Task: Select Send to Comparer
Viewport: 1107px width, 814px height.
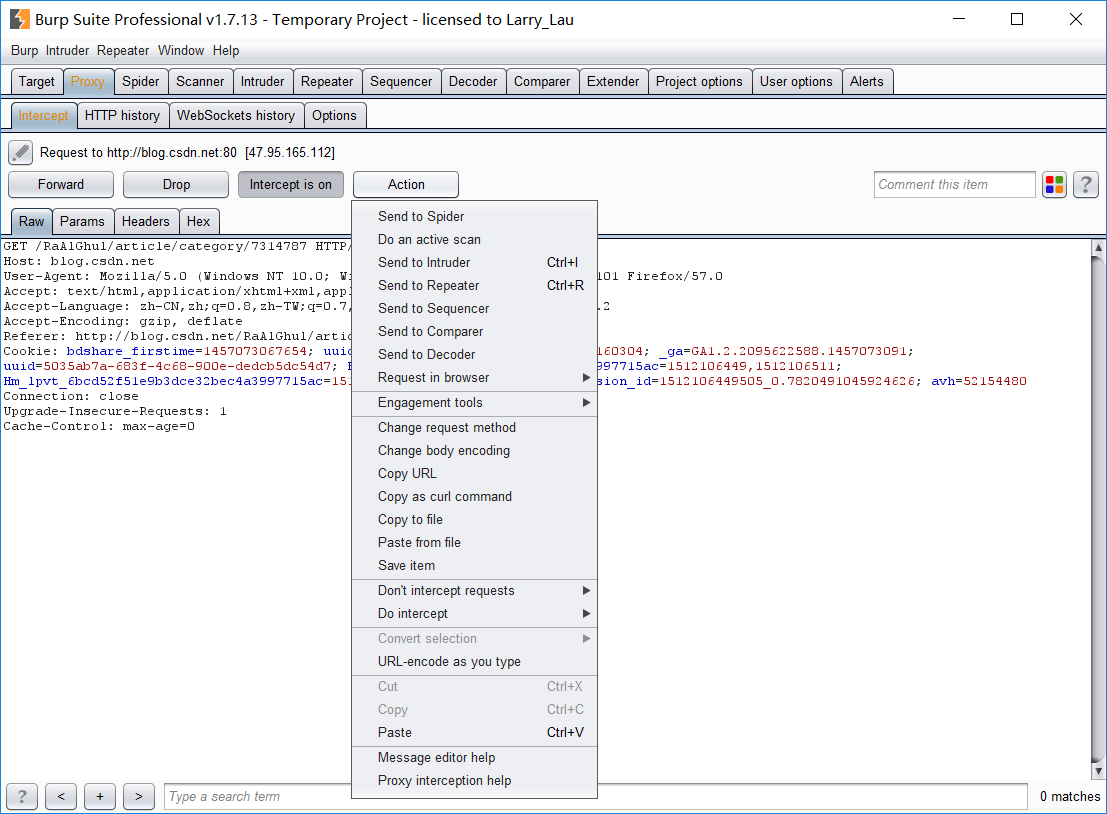Action: pyautogui.click(x=474, y=331)
